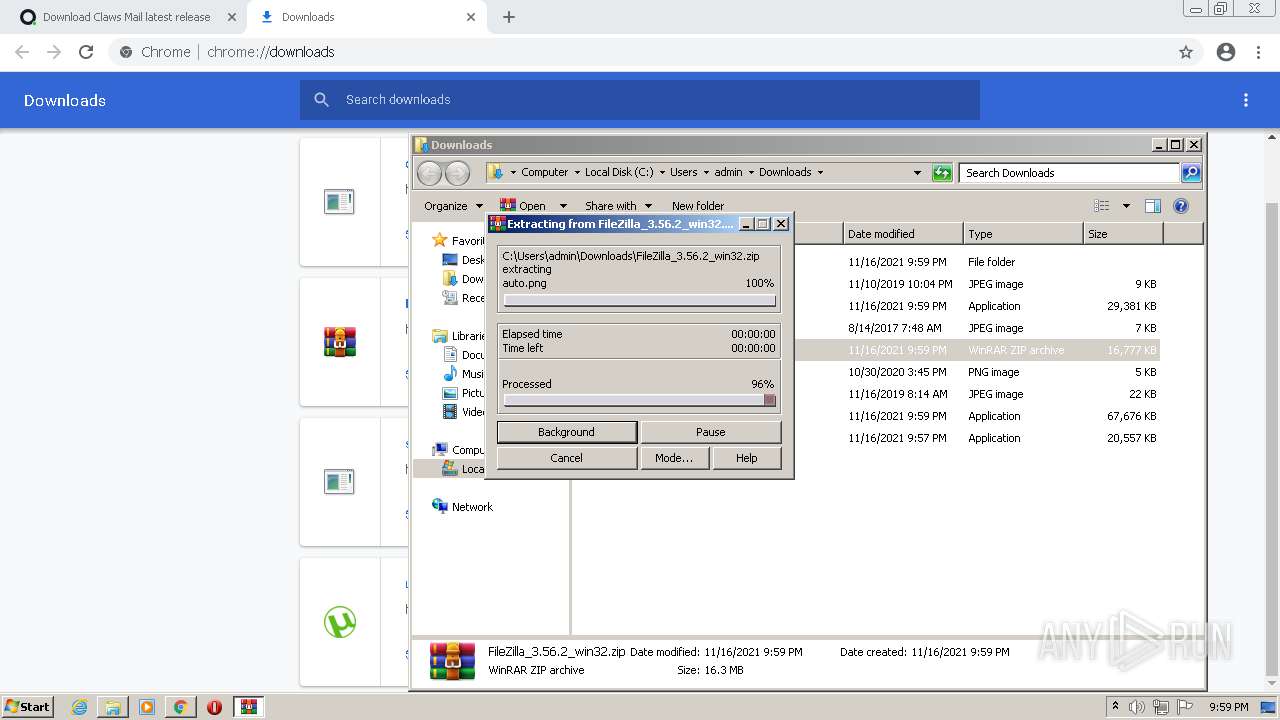Click the Search downloads field

[640, 100]
